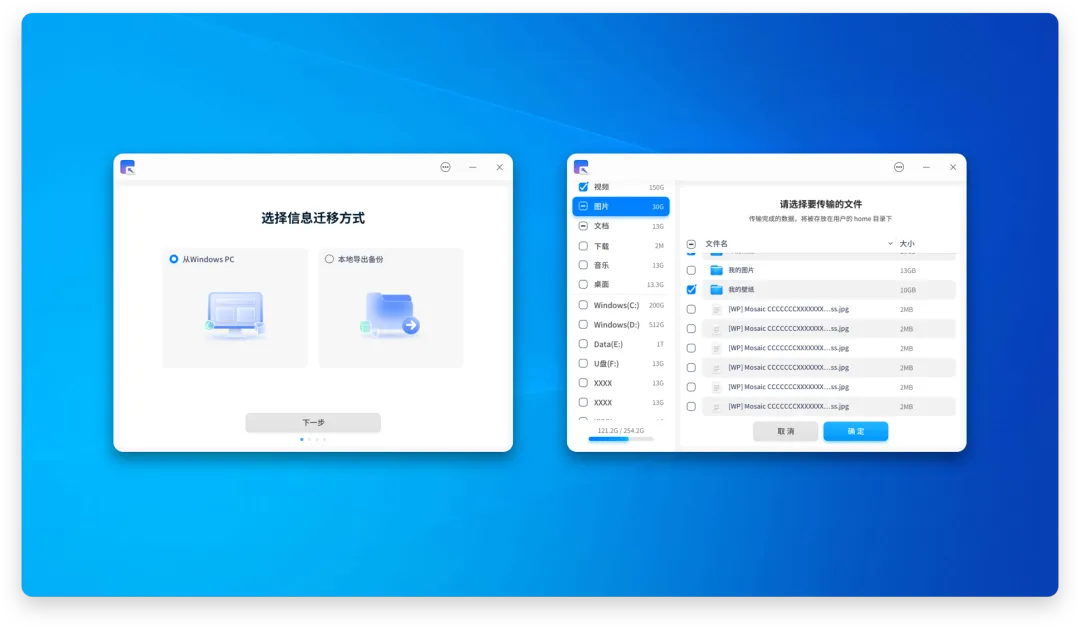The image size is (1080, 627).
Task: Click the 大小 column header
Action: click(x=907, y=244)
